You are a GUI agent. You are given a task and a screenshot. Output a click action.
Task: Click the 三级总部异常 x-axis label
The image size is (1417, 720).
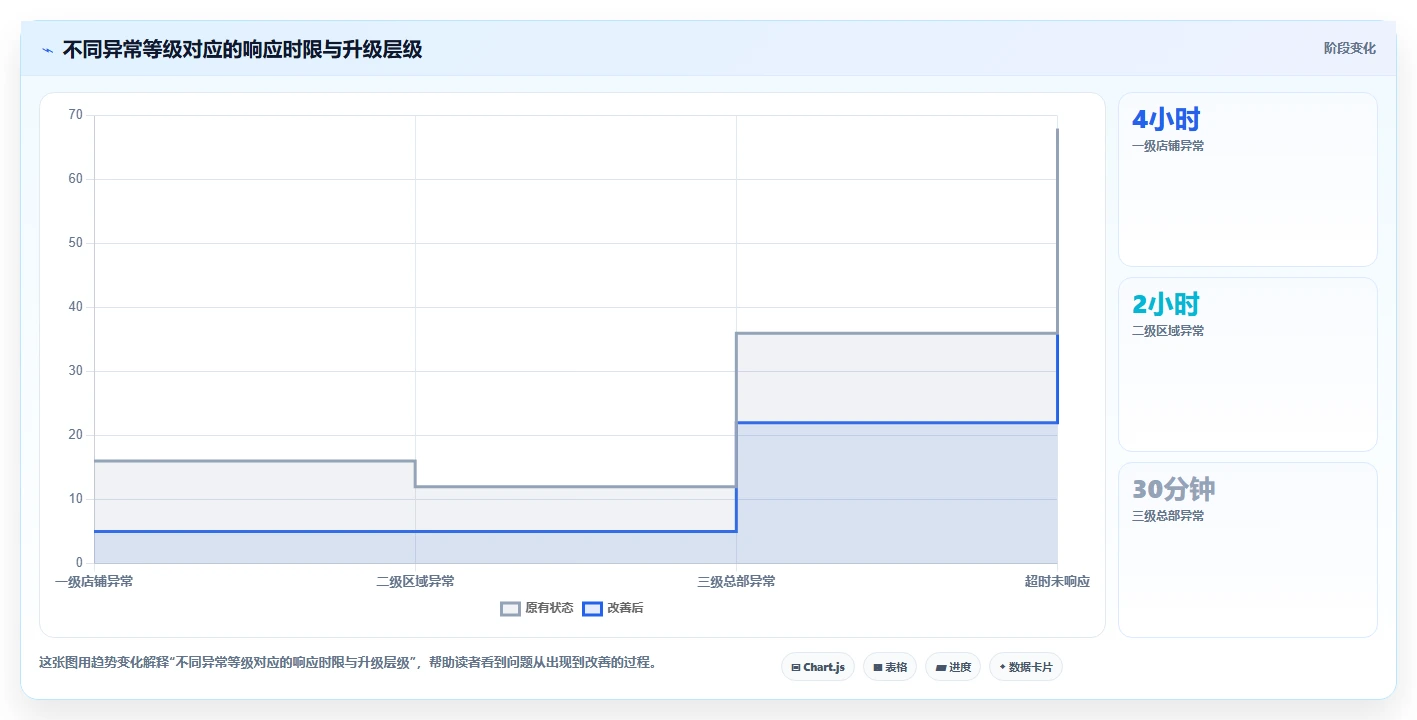coord(736,581)
